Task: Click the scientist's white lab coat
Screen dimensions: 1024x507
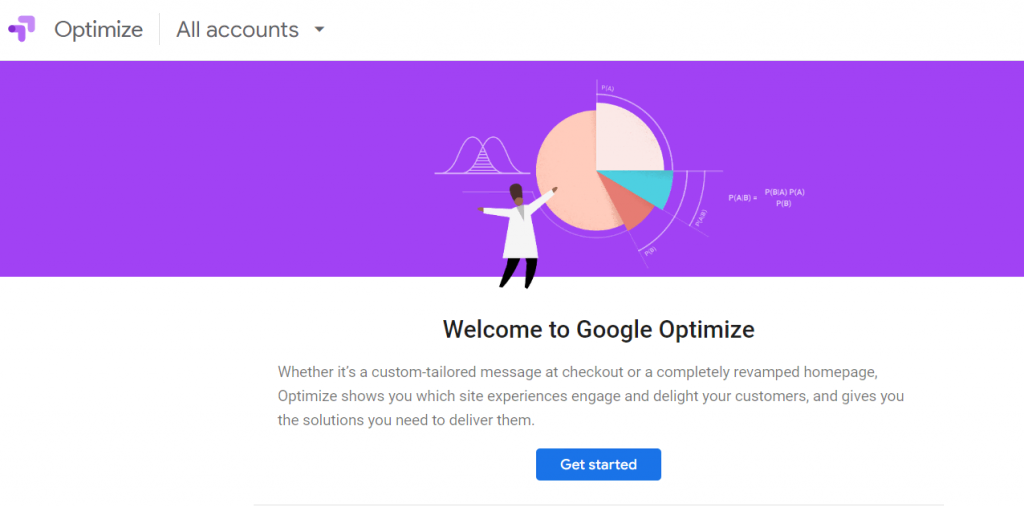Action: coord(520,235)
